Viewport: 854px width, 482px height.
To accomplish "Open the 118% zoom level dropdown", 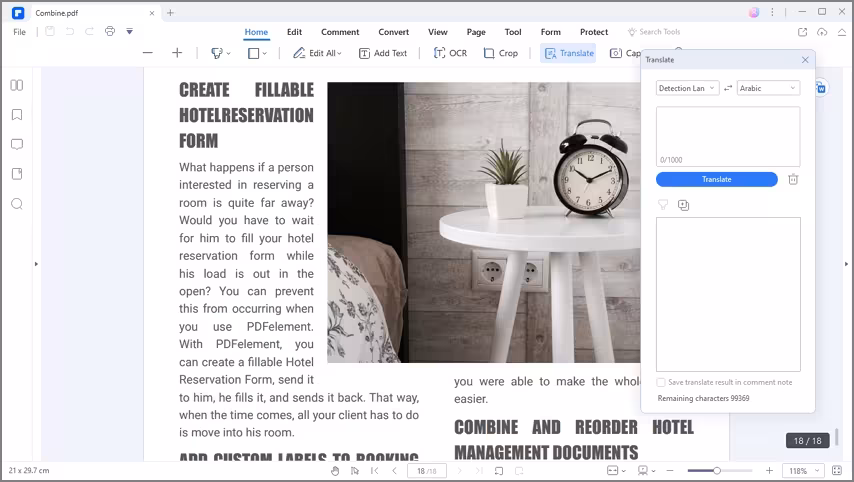I will 803,471.
